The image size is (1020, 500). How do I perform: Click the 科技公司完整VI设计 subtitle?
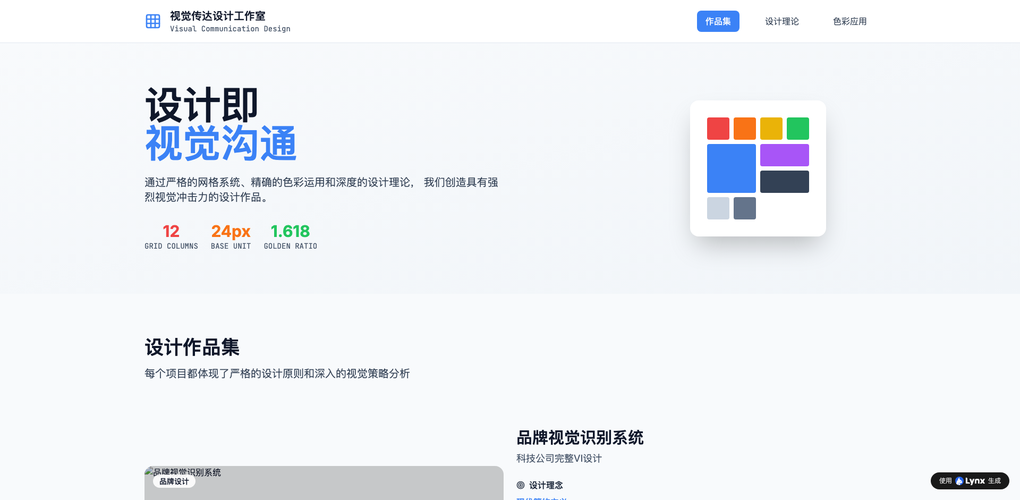click(559, 458)
